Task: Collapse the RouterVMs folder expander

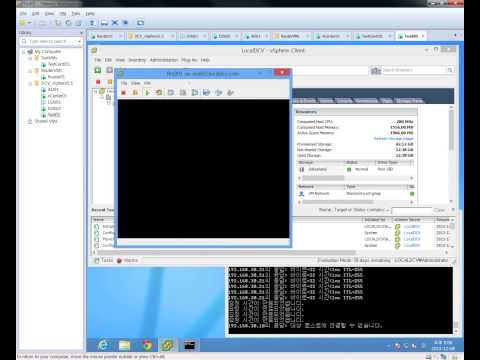Action: (x=30, y=70)
